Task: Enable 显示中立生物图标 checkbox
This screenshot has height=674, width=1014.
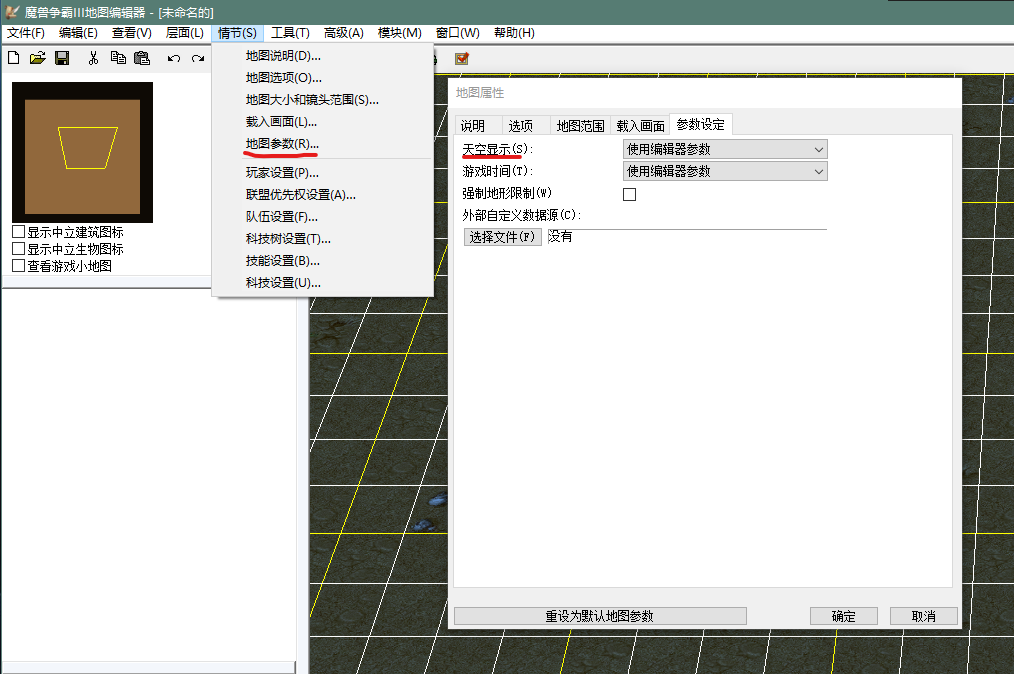Action: click(x=19, y=248)
